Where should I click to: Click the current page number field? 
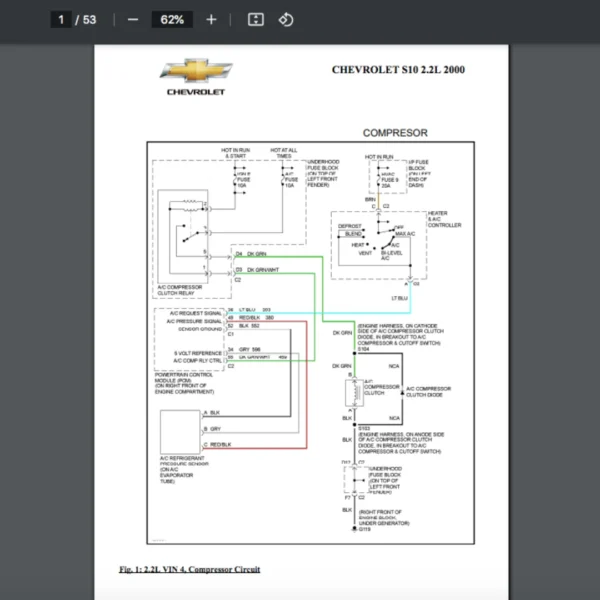click(61, 20)
